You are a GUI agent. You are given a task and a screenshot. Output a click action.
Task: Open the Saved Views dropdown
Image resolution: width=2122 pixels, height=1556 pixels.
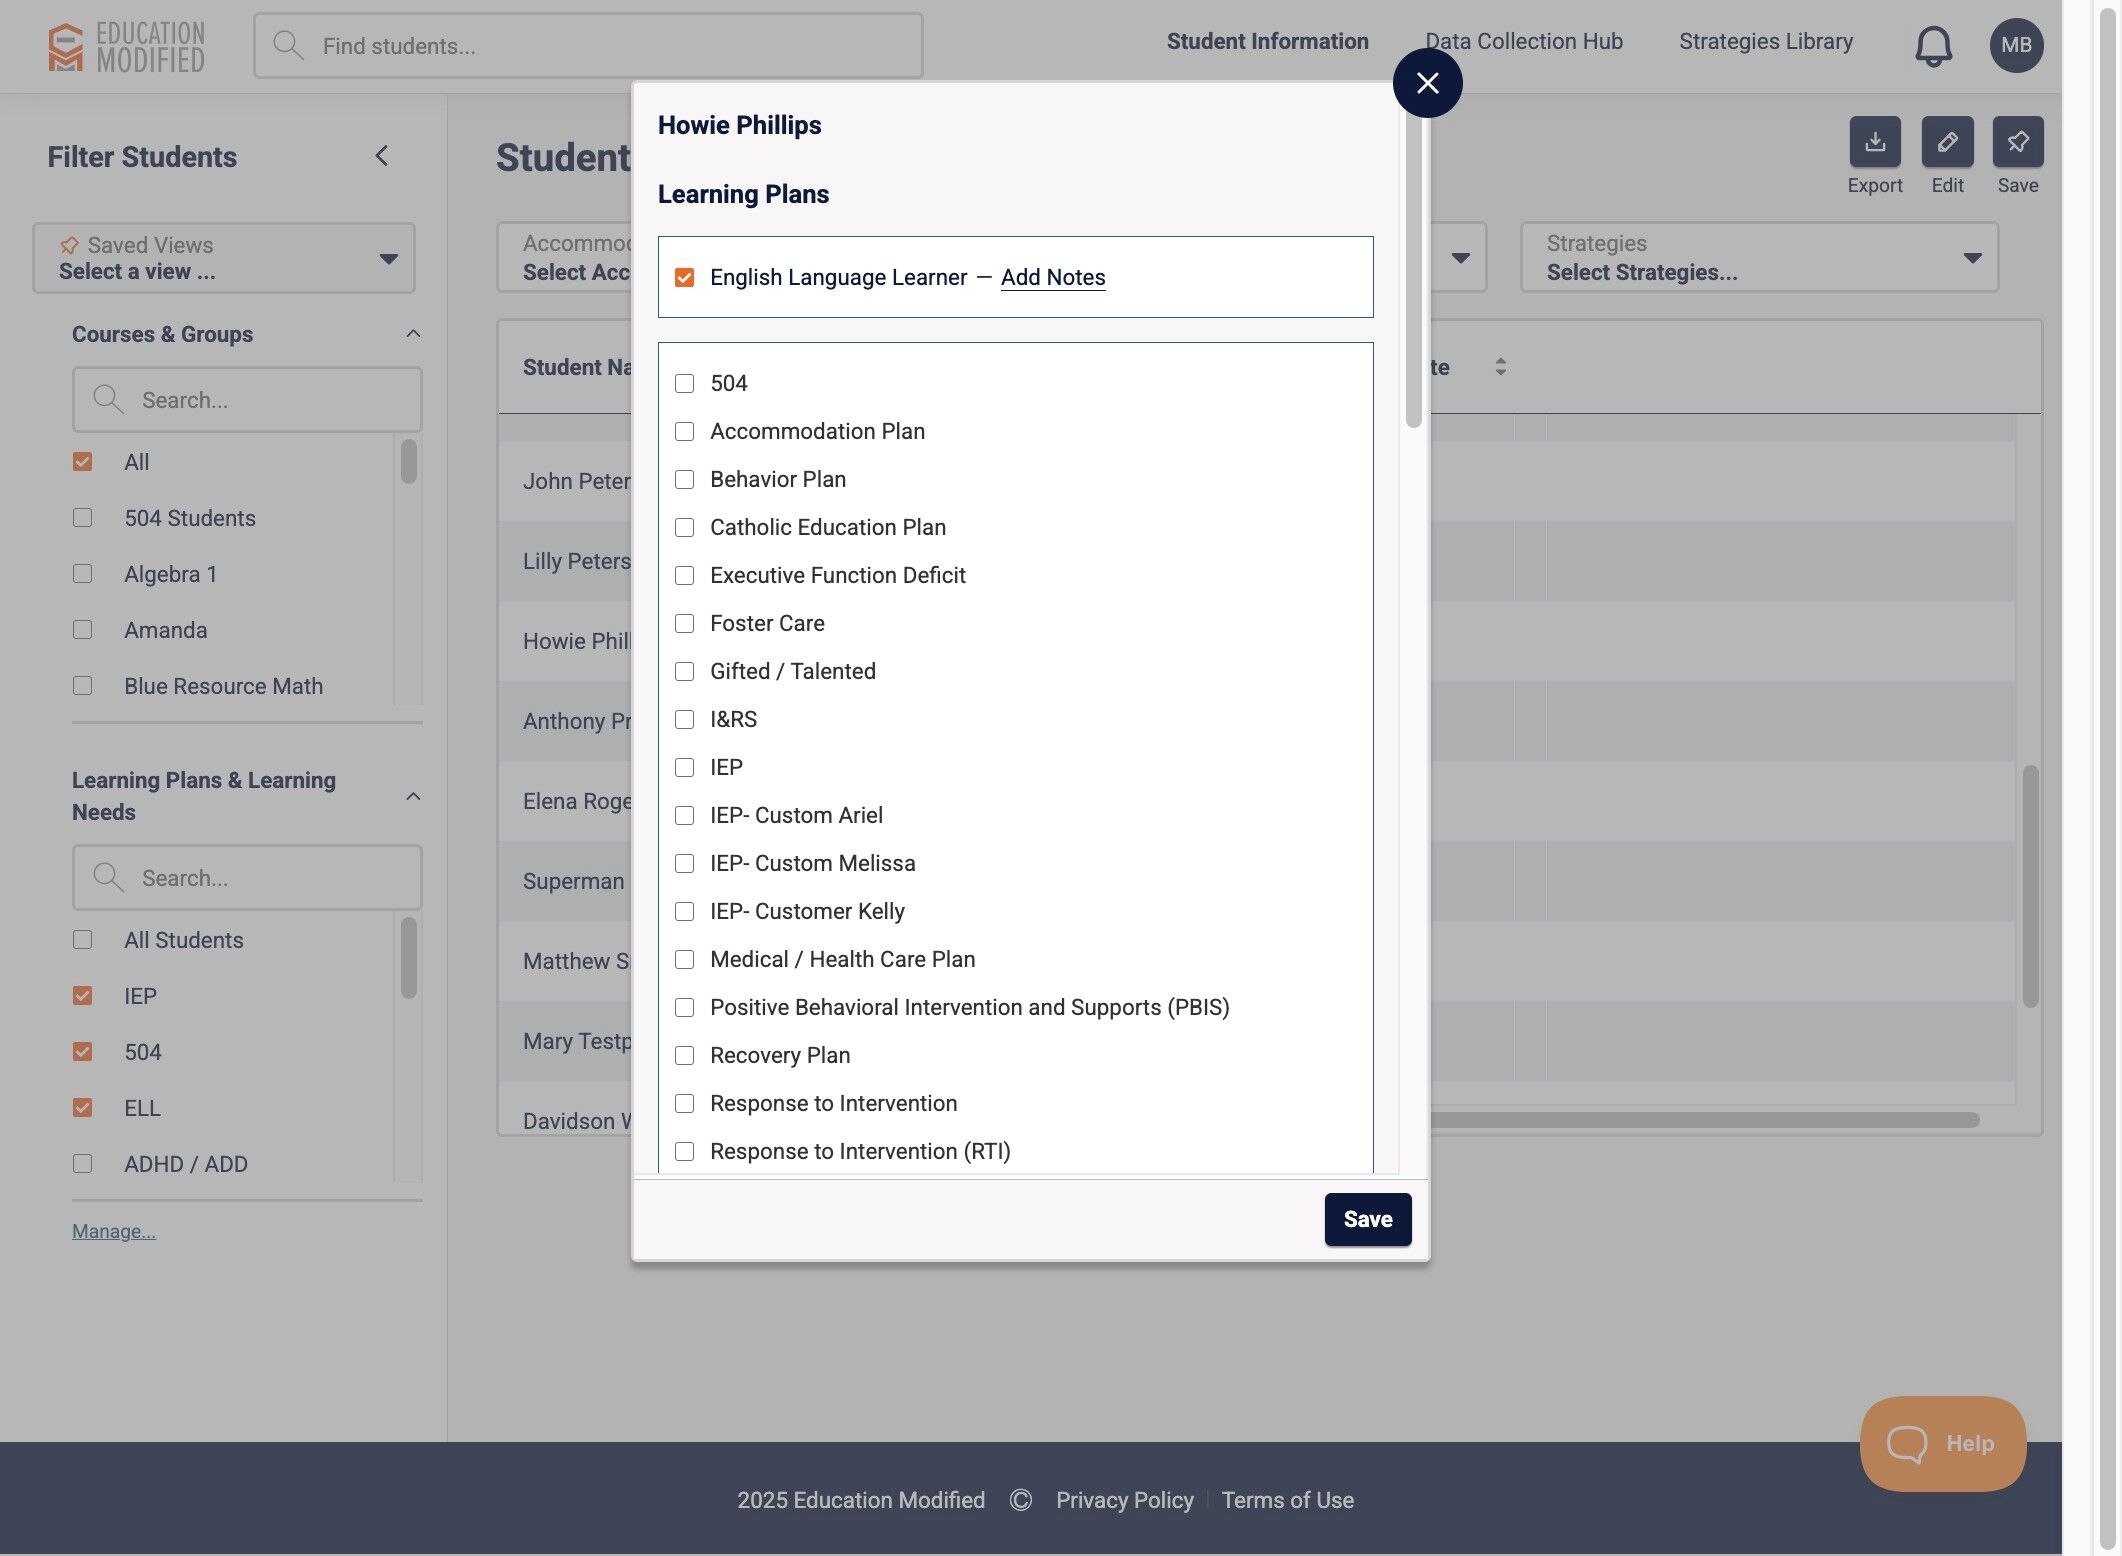[224, 259]
